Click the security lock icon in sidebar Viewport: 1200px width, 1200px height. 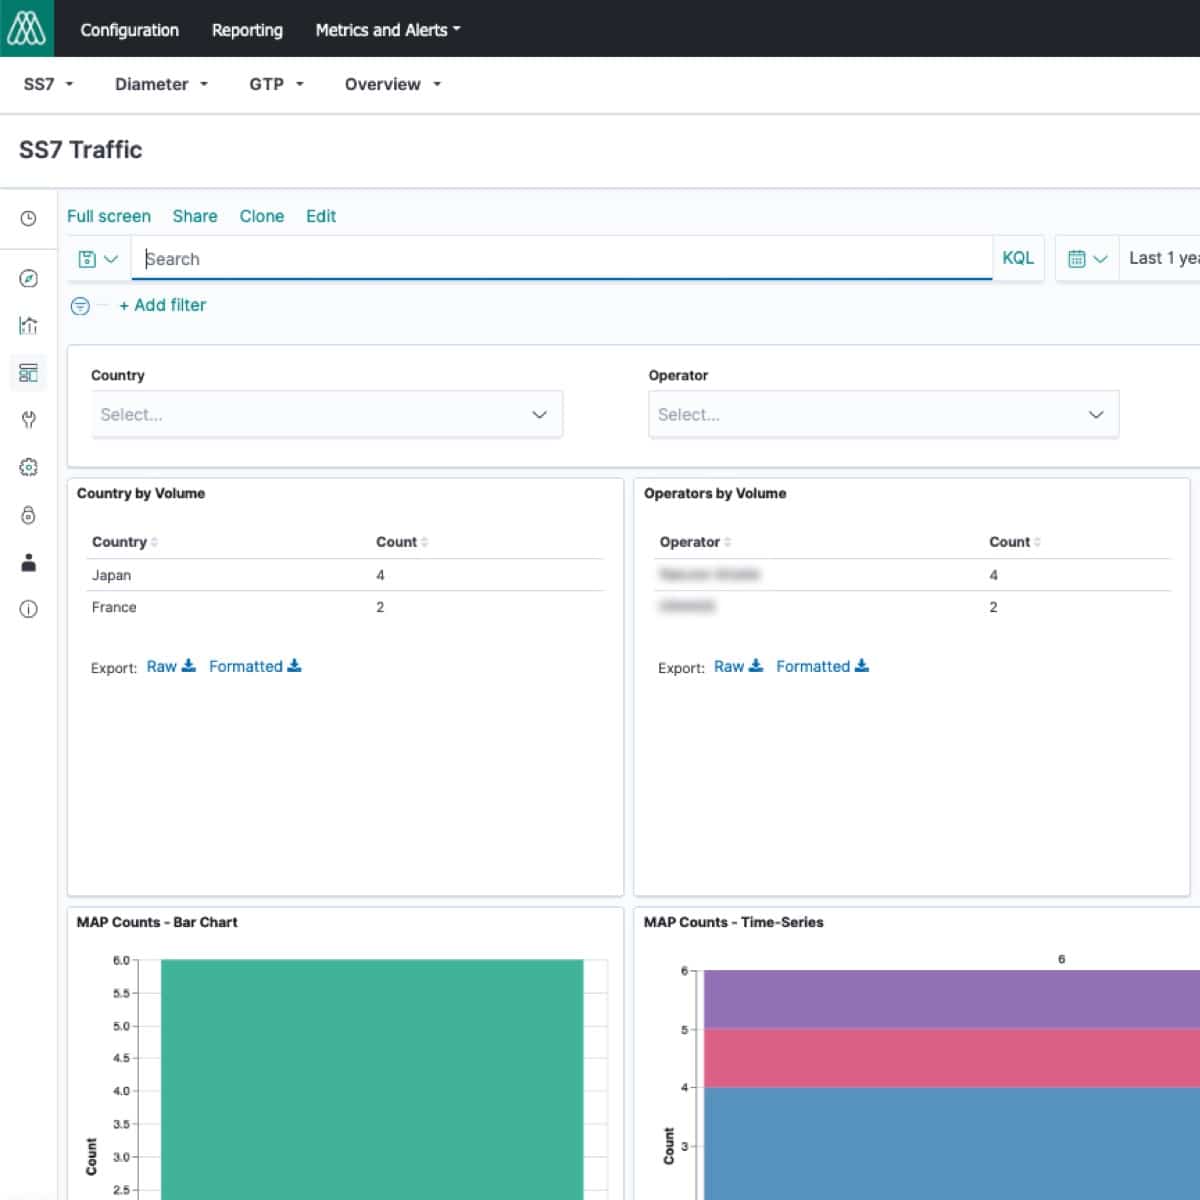click(28, 514)
